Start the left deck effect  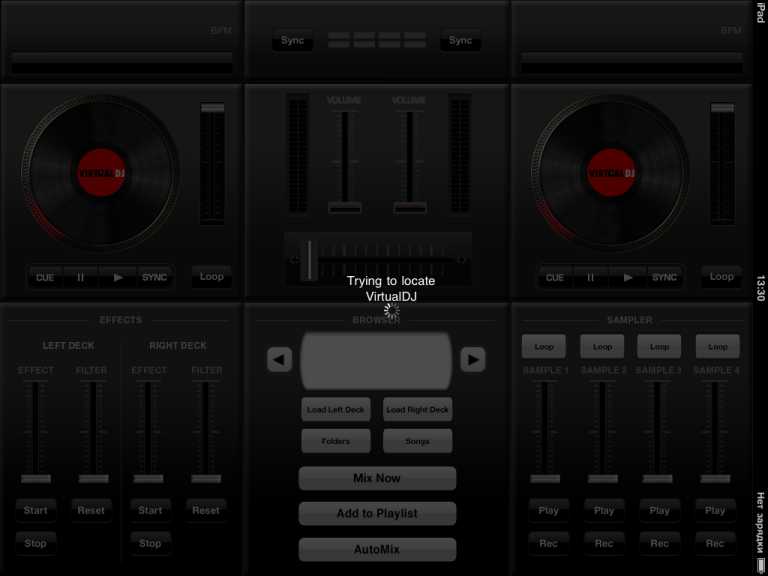pos(36,510)
